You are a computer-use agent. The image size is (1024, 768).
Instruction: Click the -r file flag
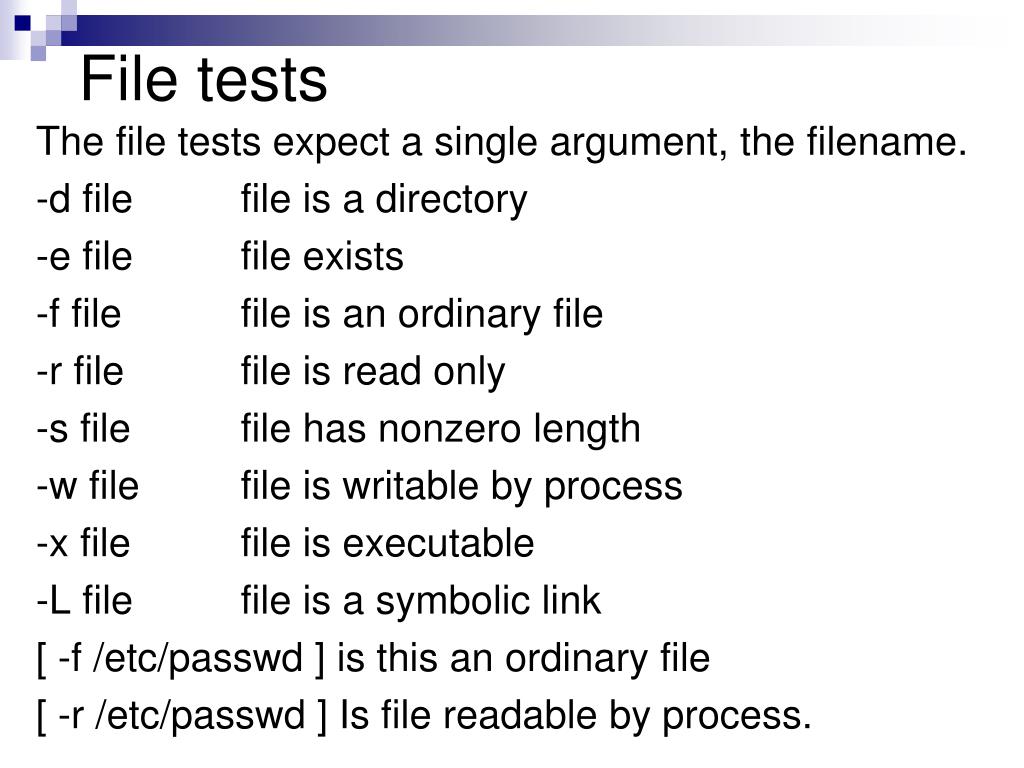80,372
